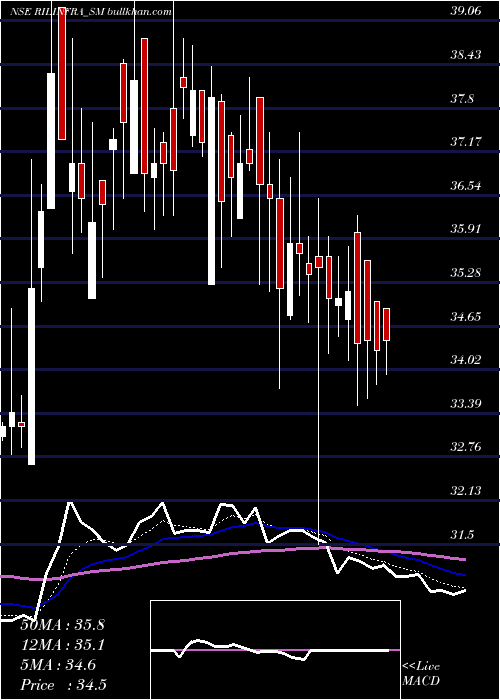Click the 35.91 price axis value

pyautogui.click(x=466, y=229)
